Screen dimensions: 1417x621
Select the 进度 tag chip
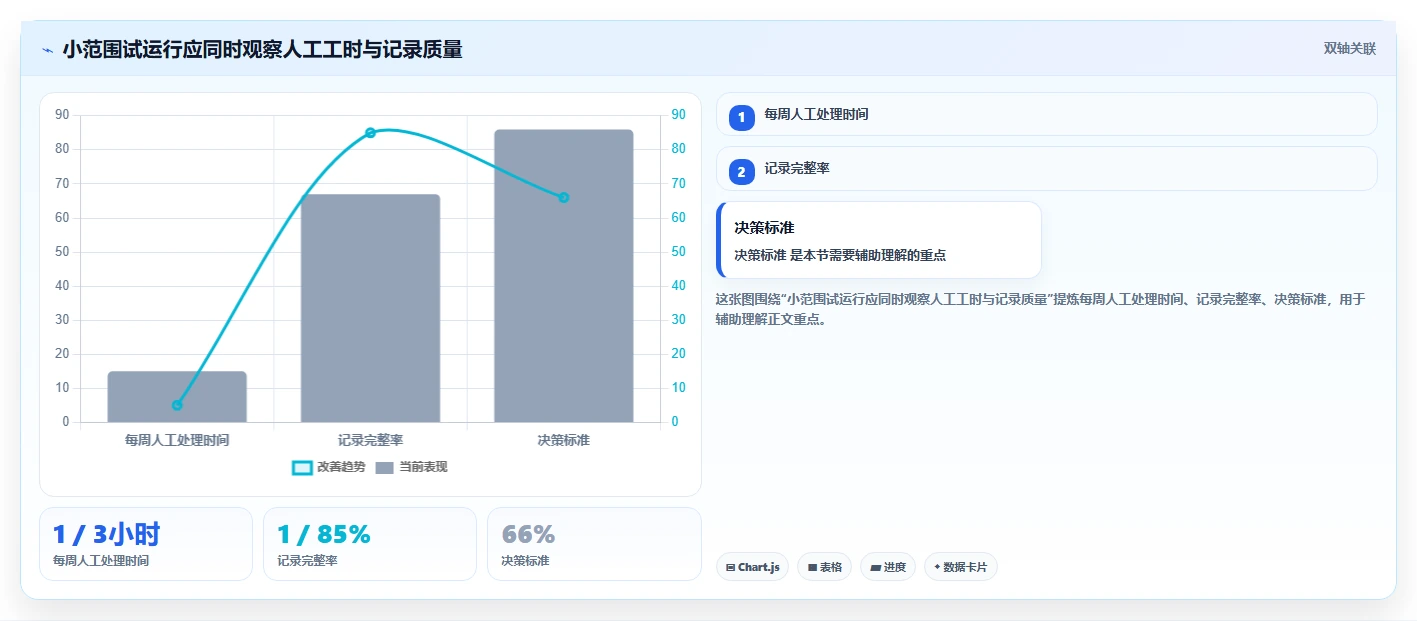[x=888, y=567]
